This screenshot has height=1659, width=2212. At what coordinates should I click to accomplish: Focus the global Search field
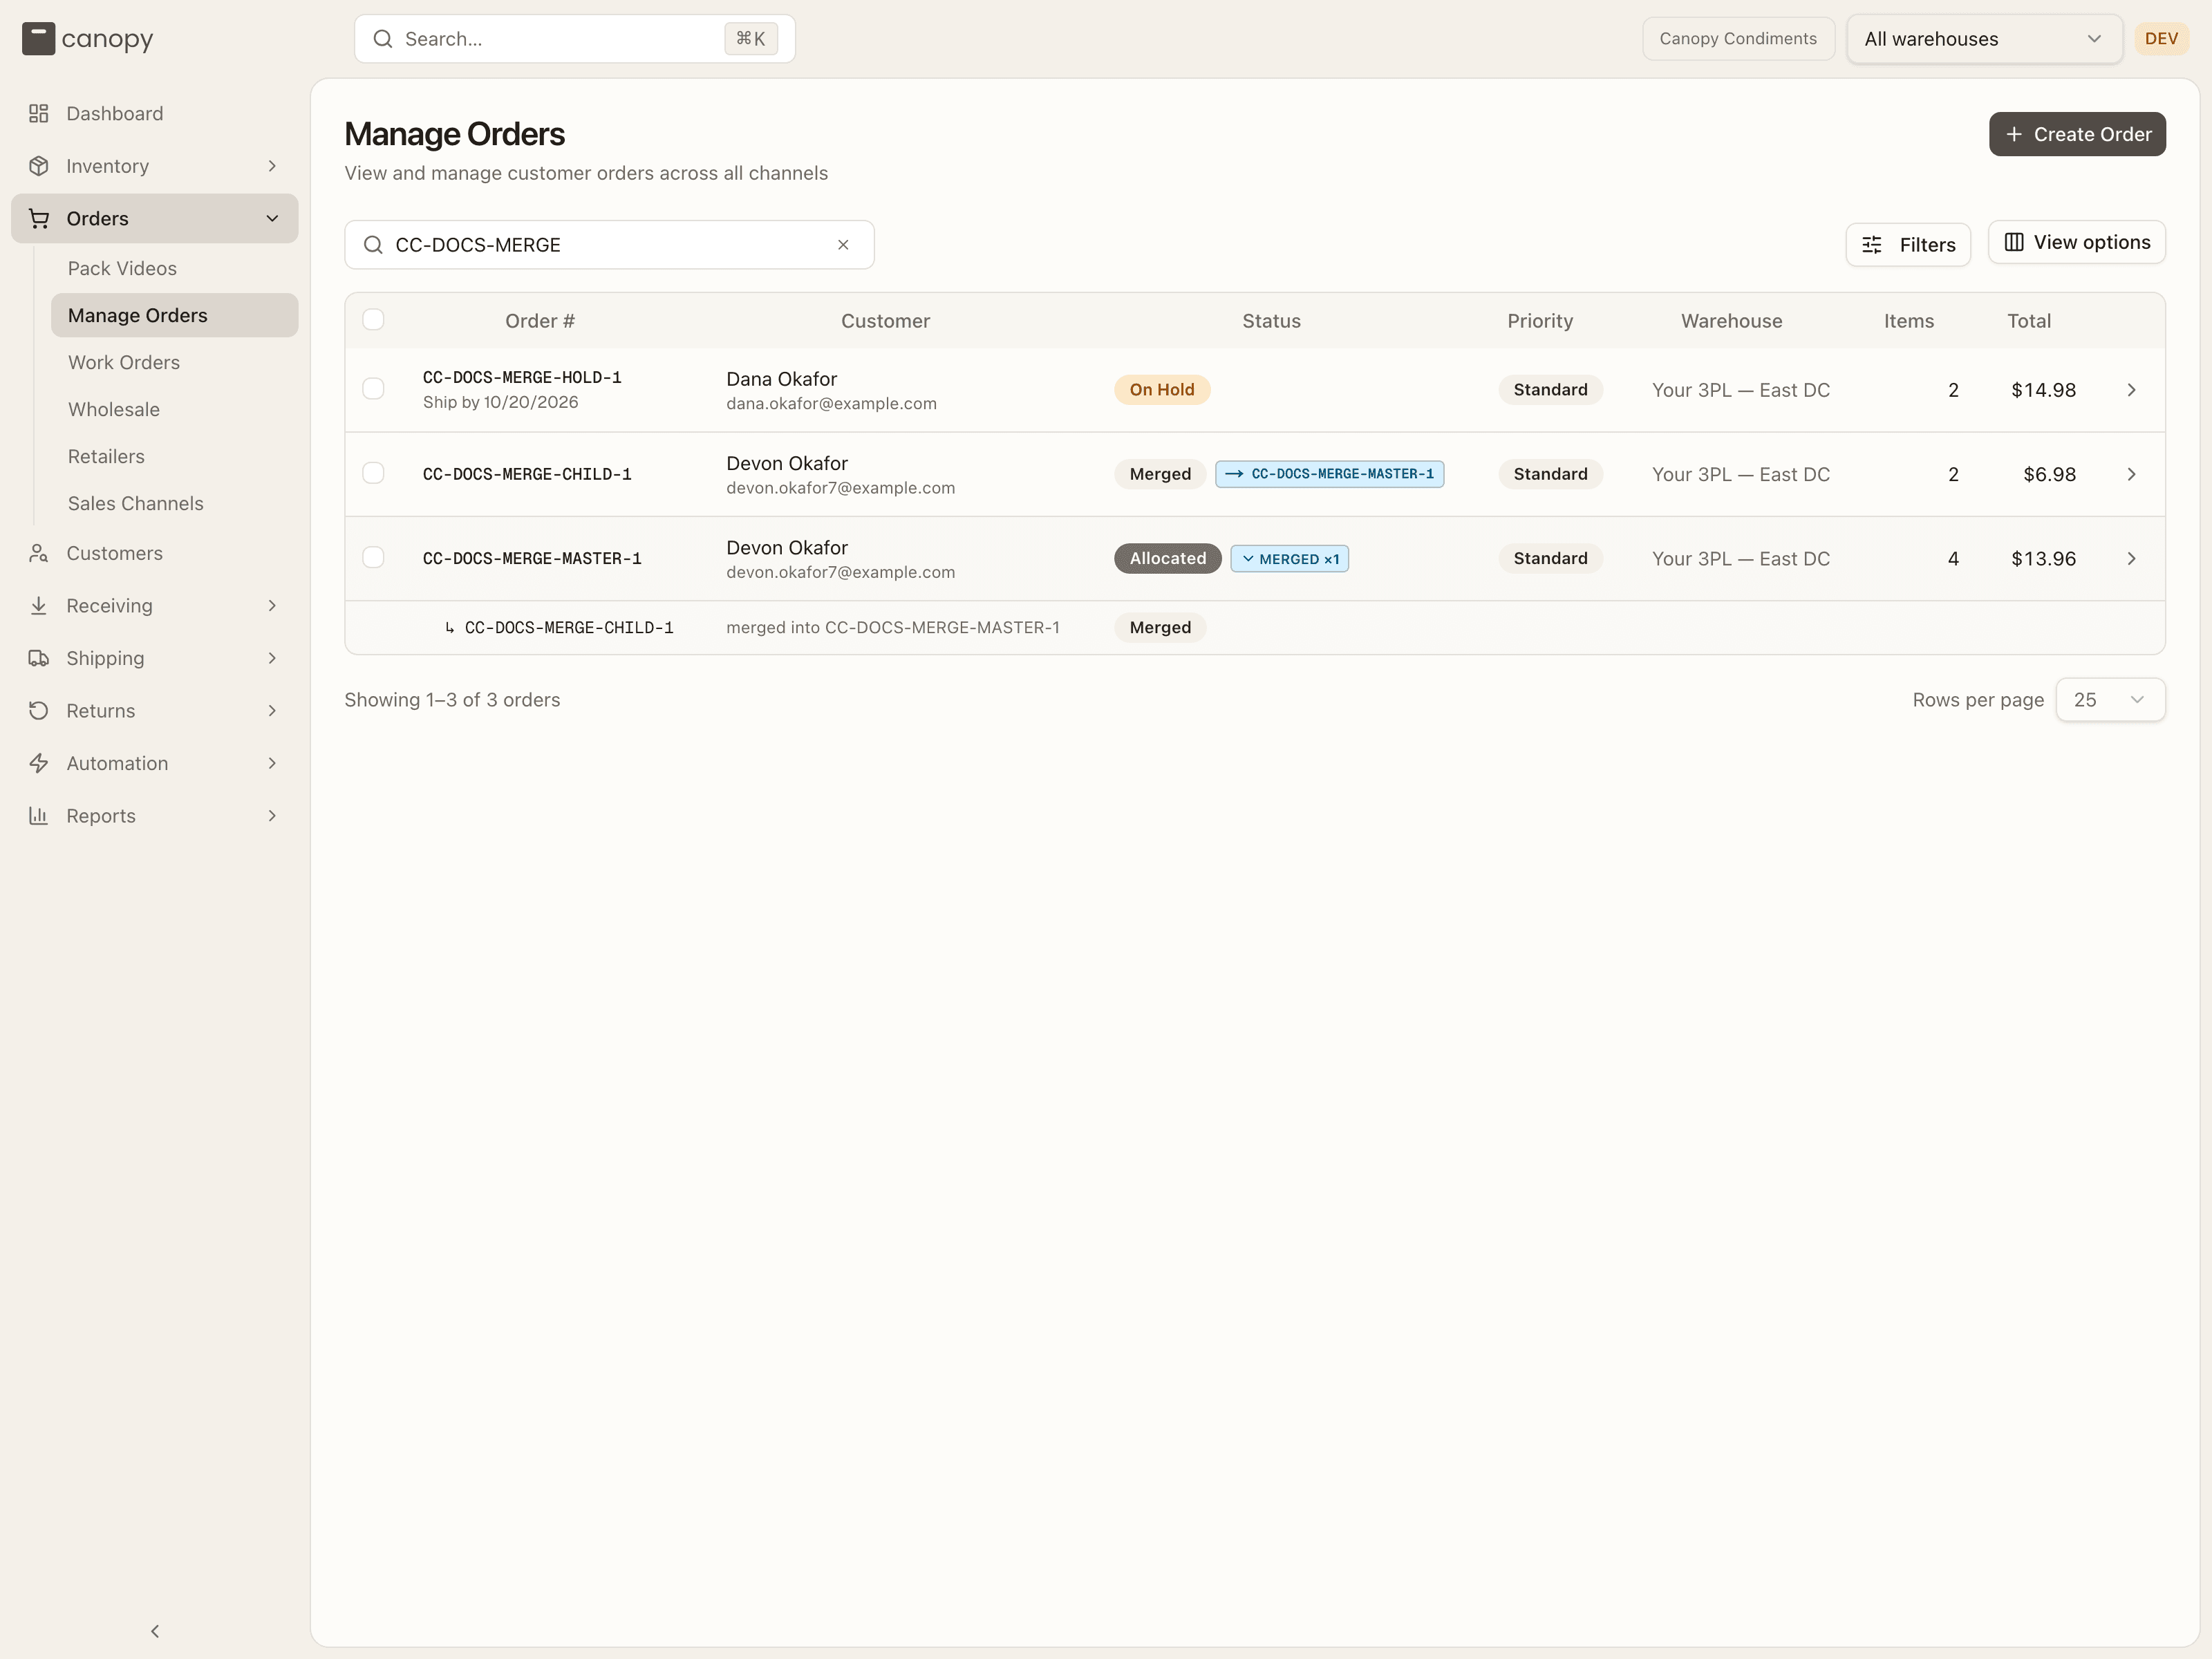[x=575, y=39]
